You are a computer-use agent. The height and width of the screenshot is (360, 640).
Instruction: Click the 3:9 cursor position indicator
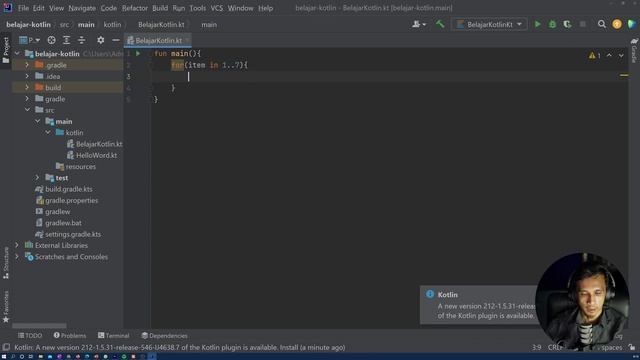click(536, 347)
